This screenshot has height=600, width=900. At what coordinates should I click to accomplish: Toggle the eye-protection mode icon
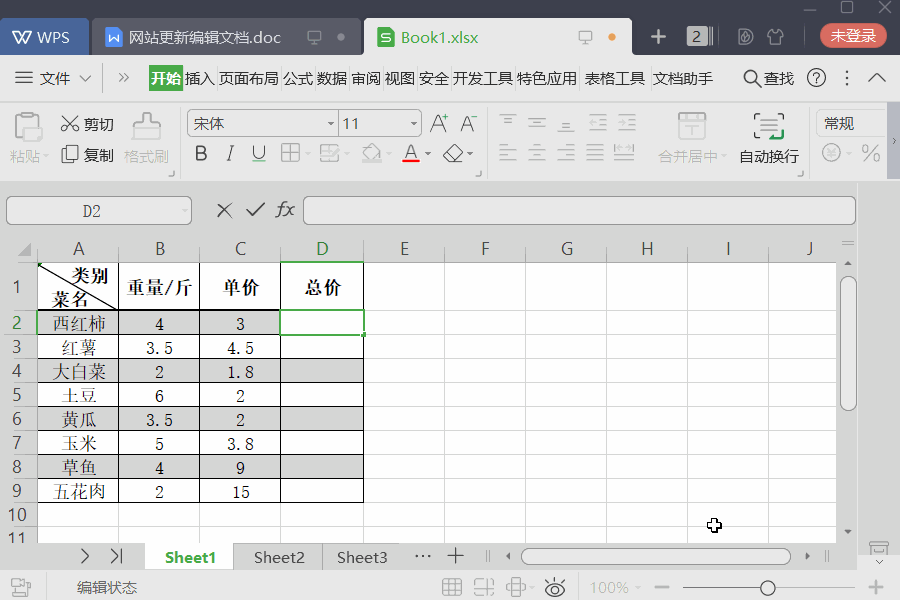554,587
